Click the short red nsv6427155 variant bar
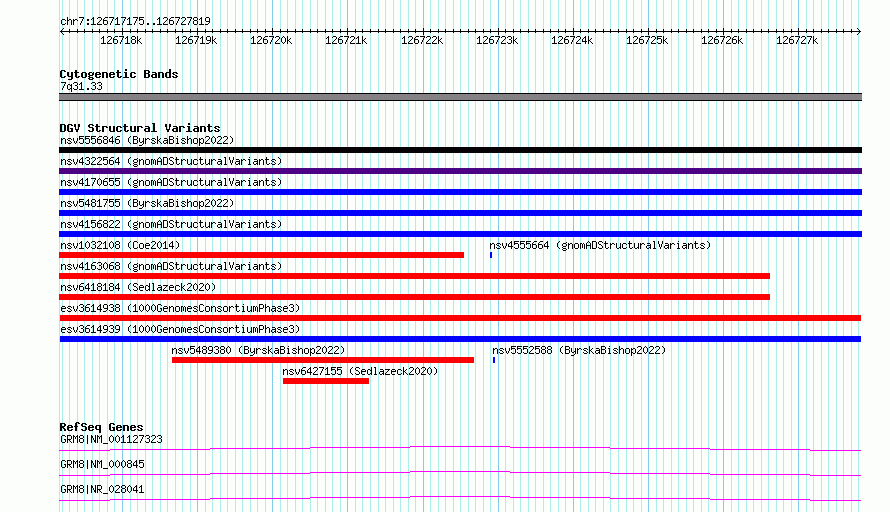 326,381
